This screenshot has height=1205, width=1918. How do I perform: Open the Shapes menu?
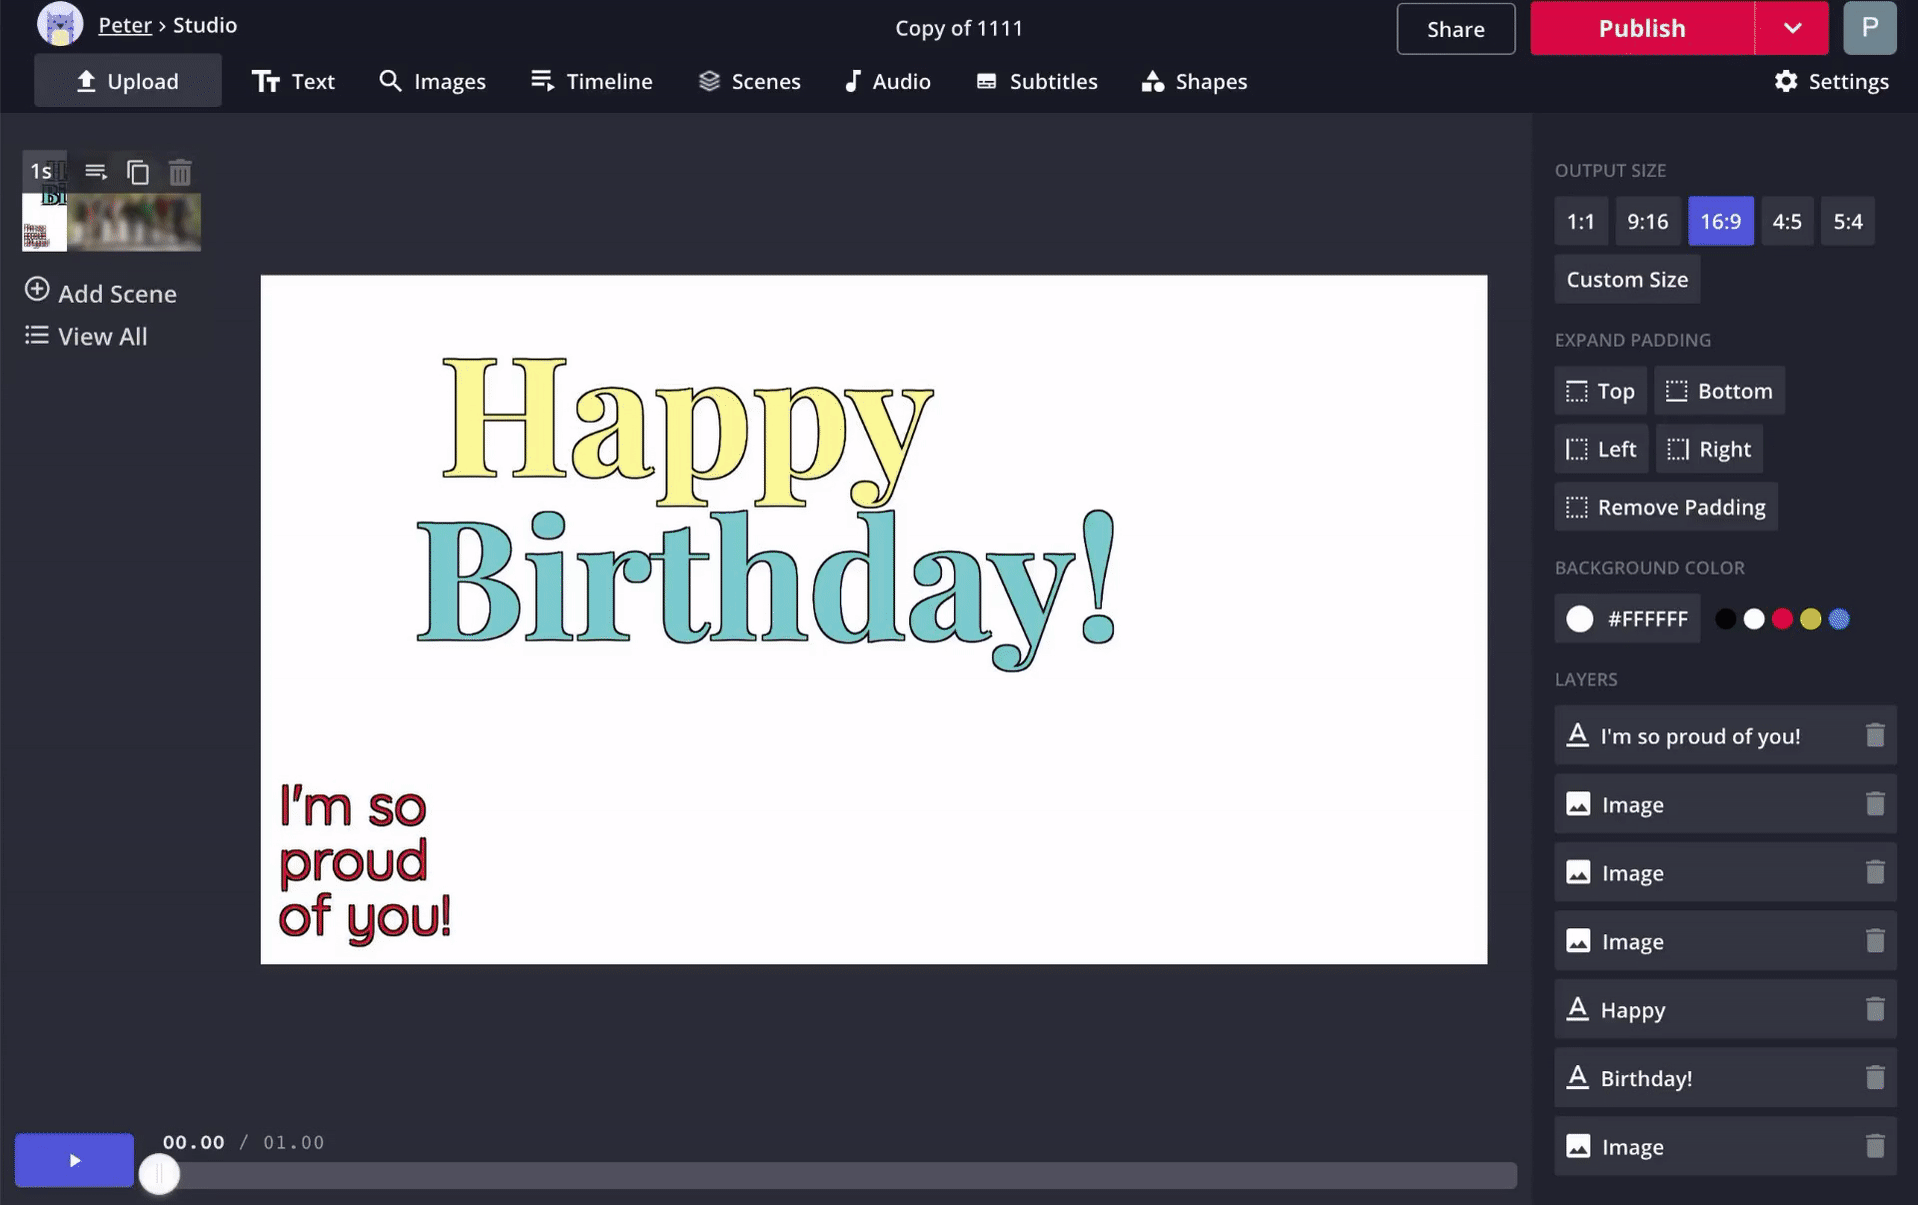point(1194,81)
